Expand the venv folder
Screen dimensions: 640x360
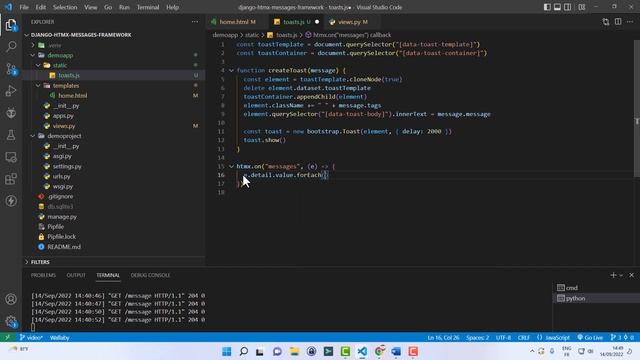(33, 45)
